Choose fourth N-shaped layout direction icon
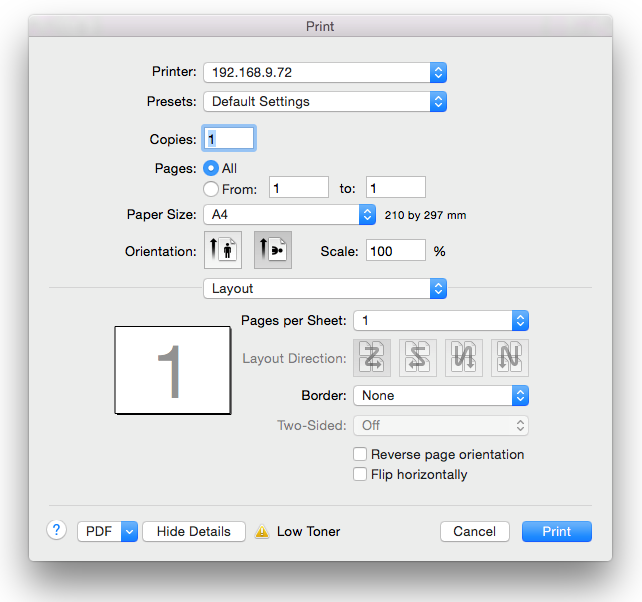The image size is (642, 602). click(x=510, y=358)
